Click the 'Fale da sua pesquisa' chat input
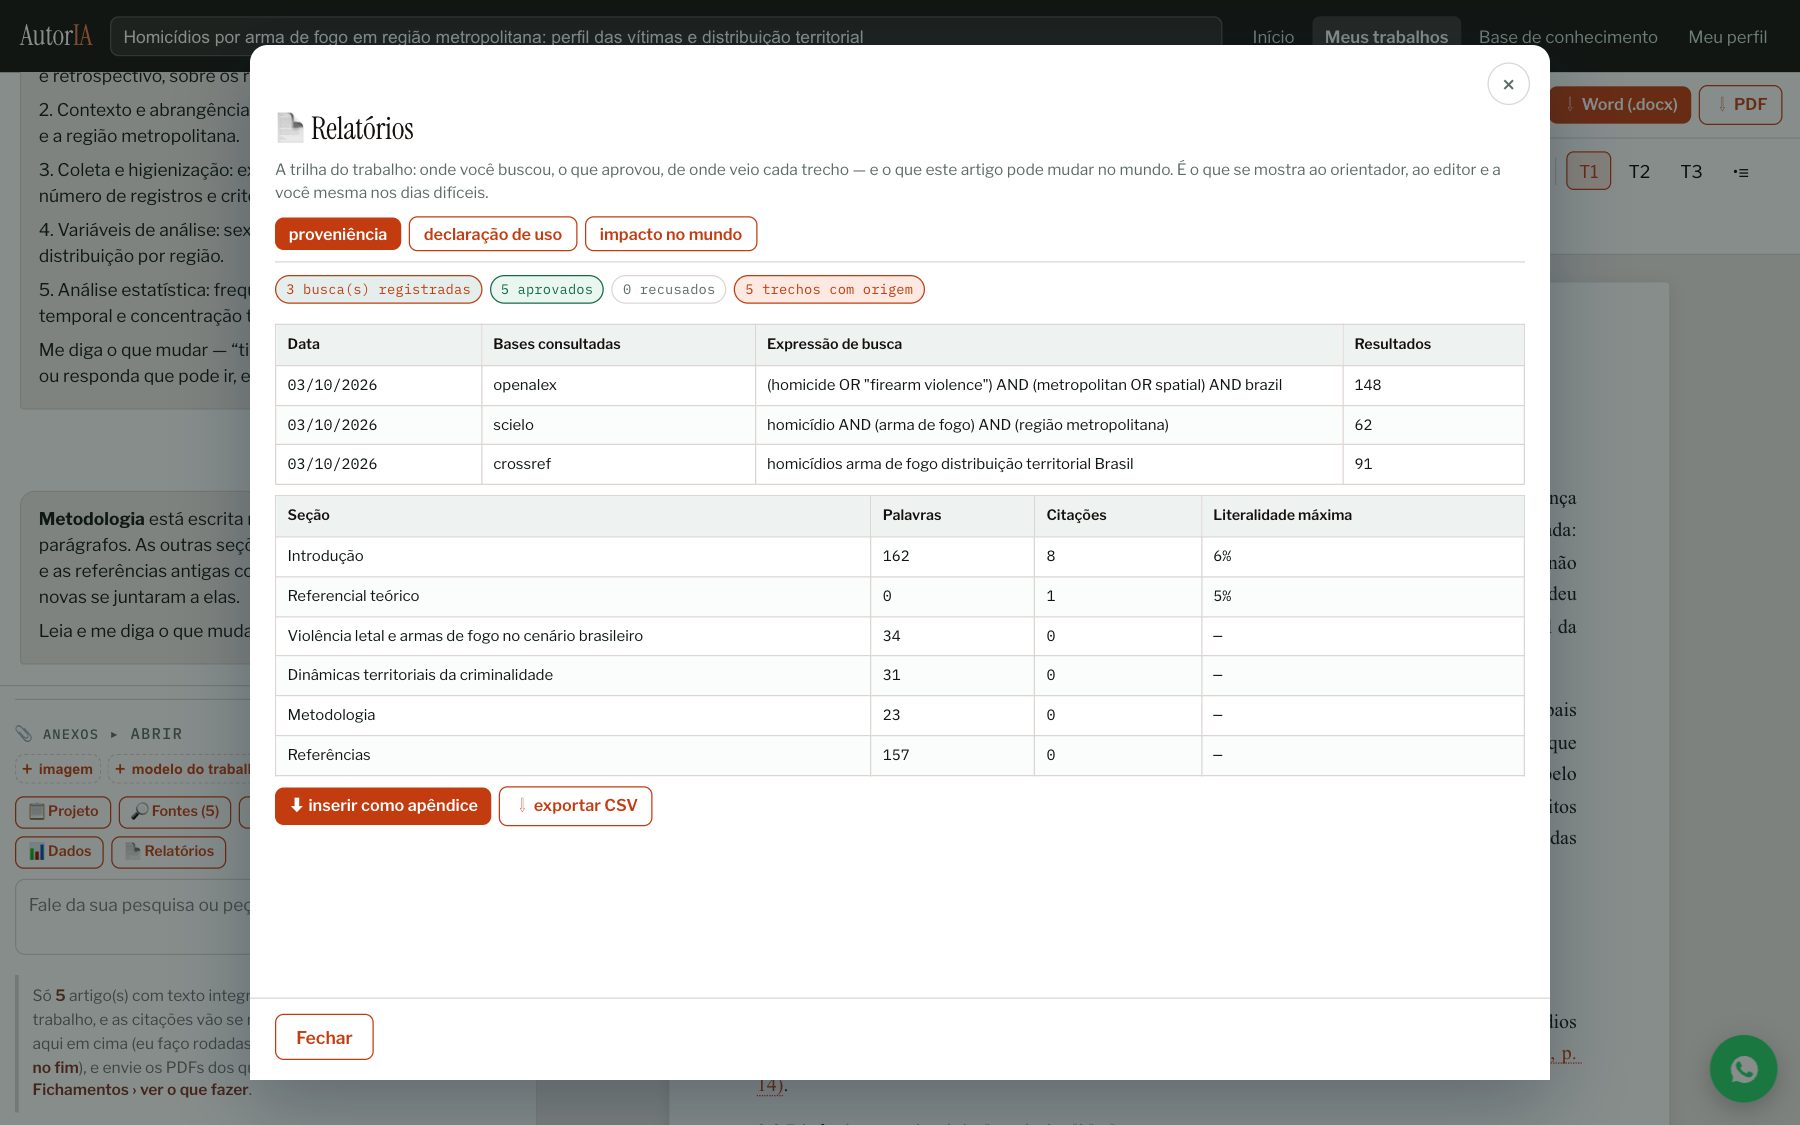Image resolution: width=1800 pixels, height=1125 pixels. 134,916
